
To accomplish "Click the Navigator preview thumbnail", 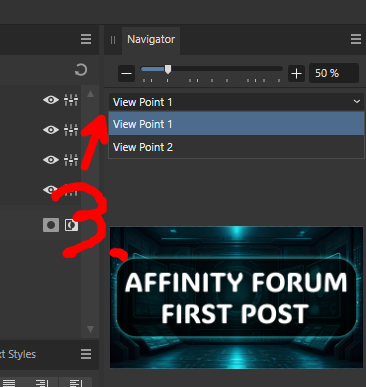I will 236,297.
